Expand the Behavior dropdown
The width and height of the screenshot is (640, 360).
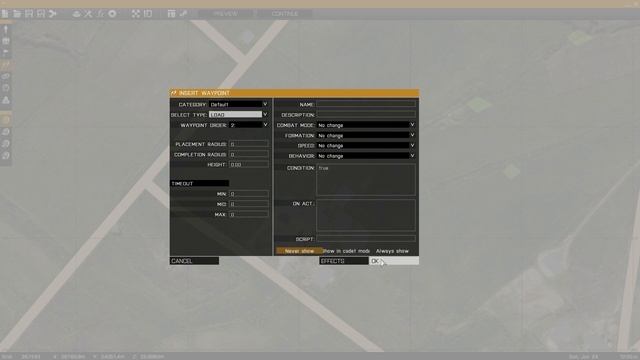pos(366,156)
